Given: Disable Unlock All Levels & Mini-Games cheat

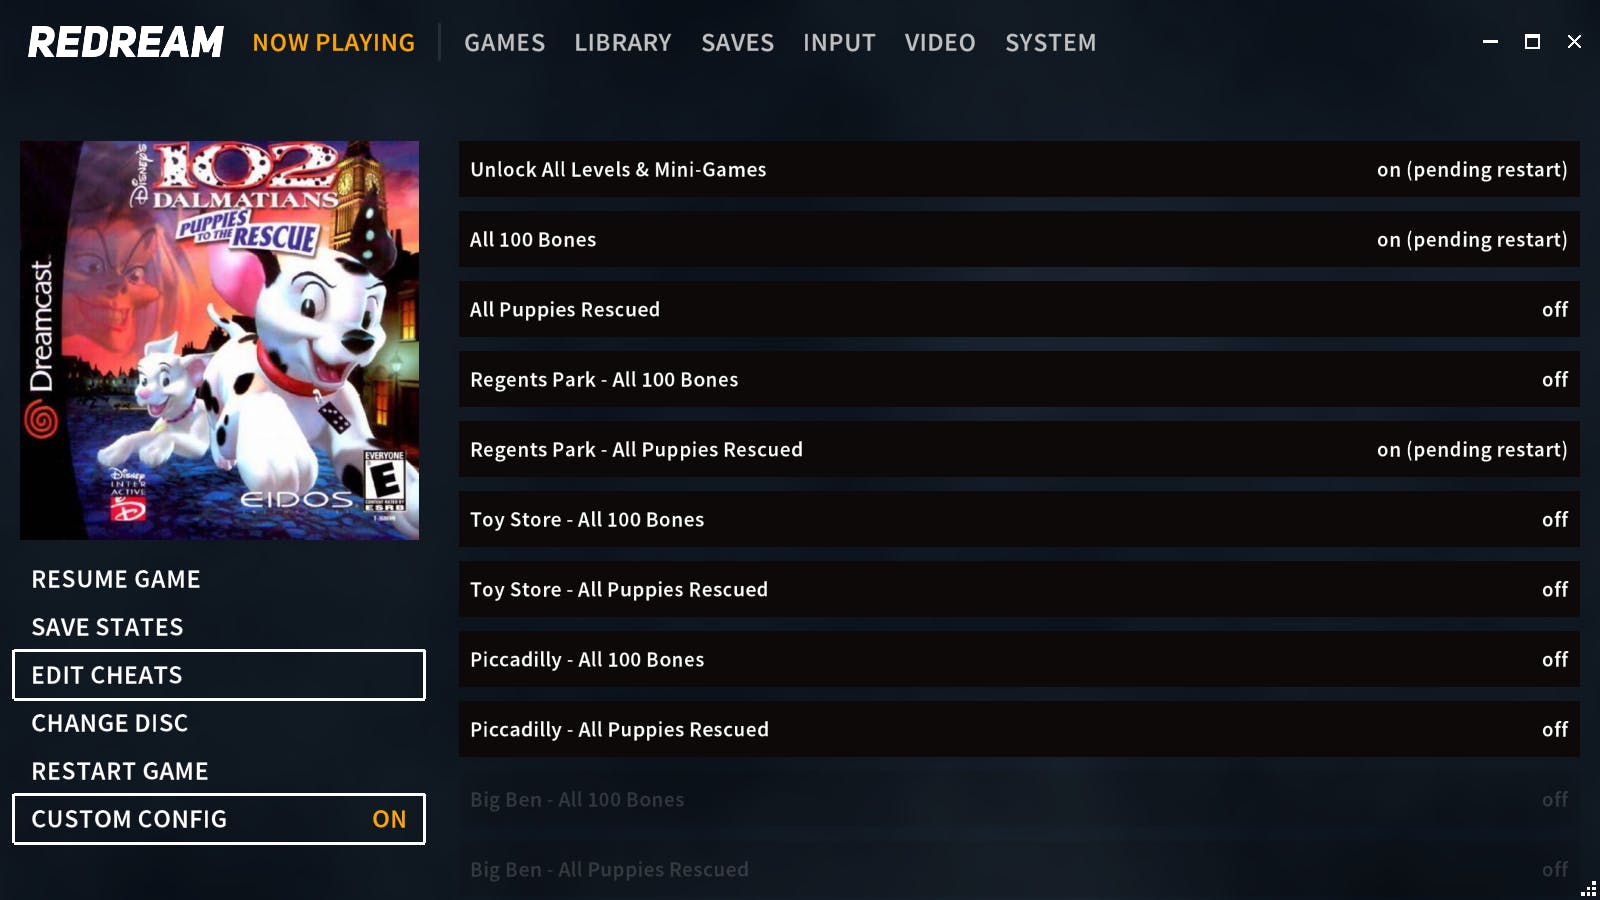Looking at the screenshot, I should click(1019, 169).
